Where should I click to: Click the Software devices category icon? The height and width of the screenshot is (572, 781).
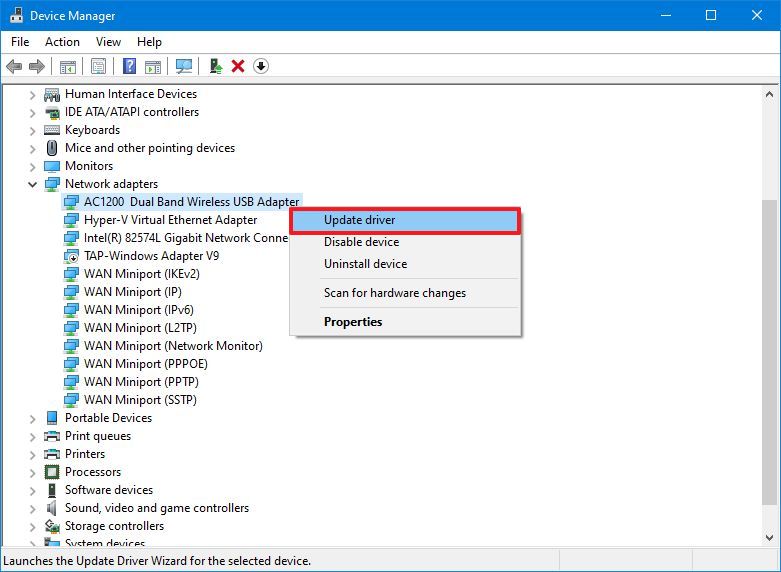click(52, 490)
